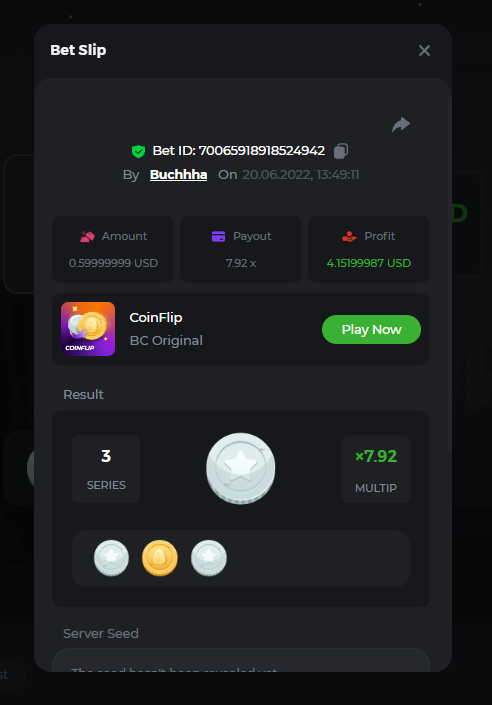Open Buchhha's user profile link
This screenshot has height=705, width=492.
tap(179, 174)
